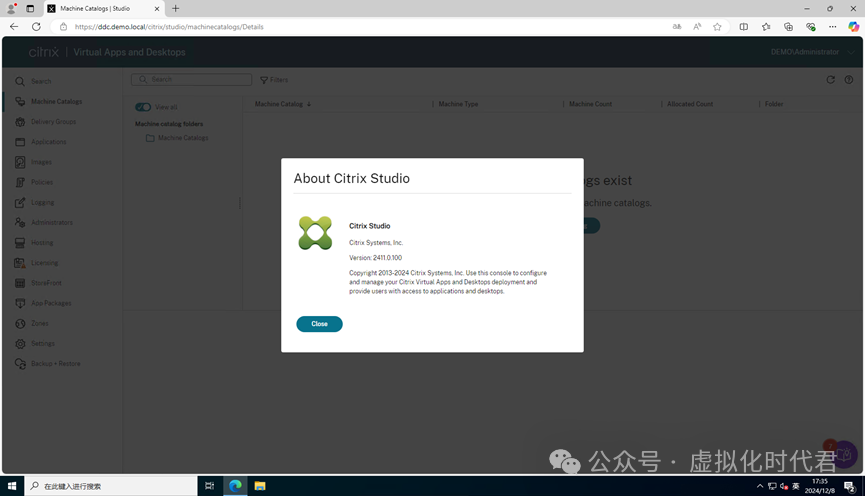Open browser collections
The height and width of the screenshot is (496, 865).
coord(788,26)
